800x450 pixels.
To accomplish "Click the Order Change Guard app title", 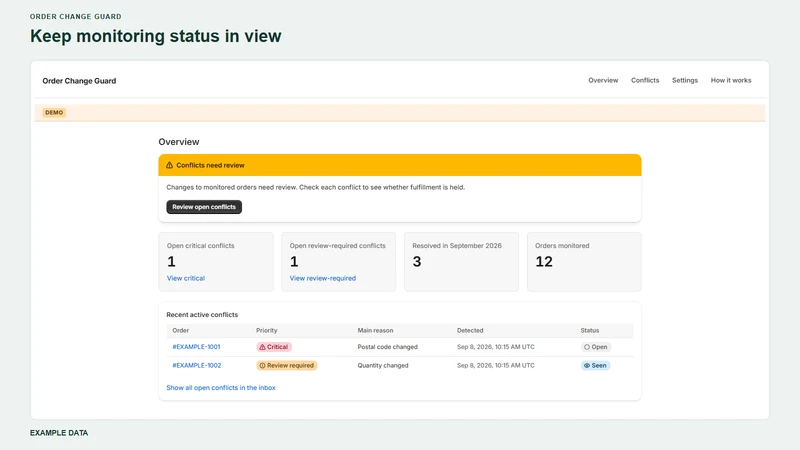I will coord(79,81).
